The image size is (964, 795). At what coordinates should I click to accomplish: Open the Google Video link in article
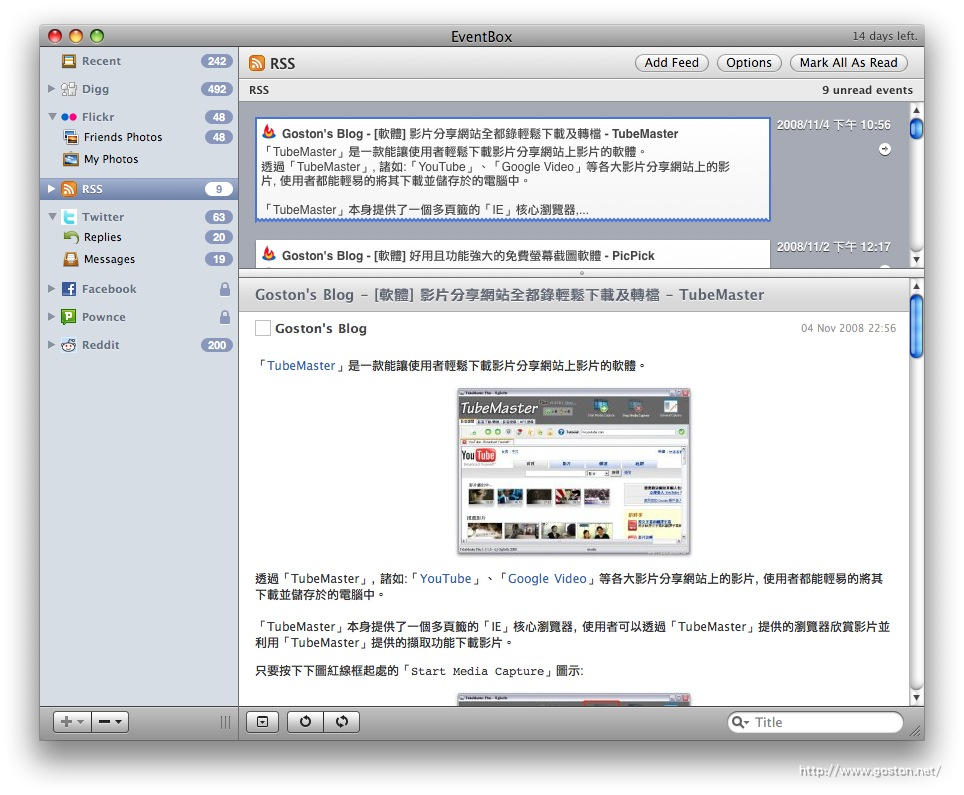547,579
